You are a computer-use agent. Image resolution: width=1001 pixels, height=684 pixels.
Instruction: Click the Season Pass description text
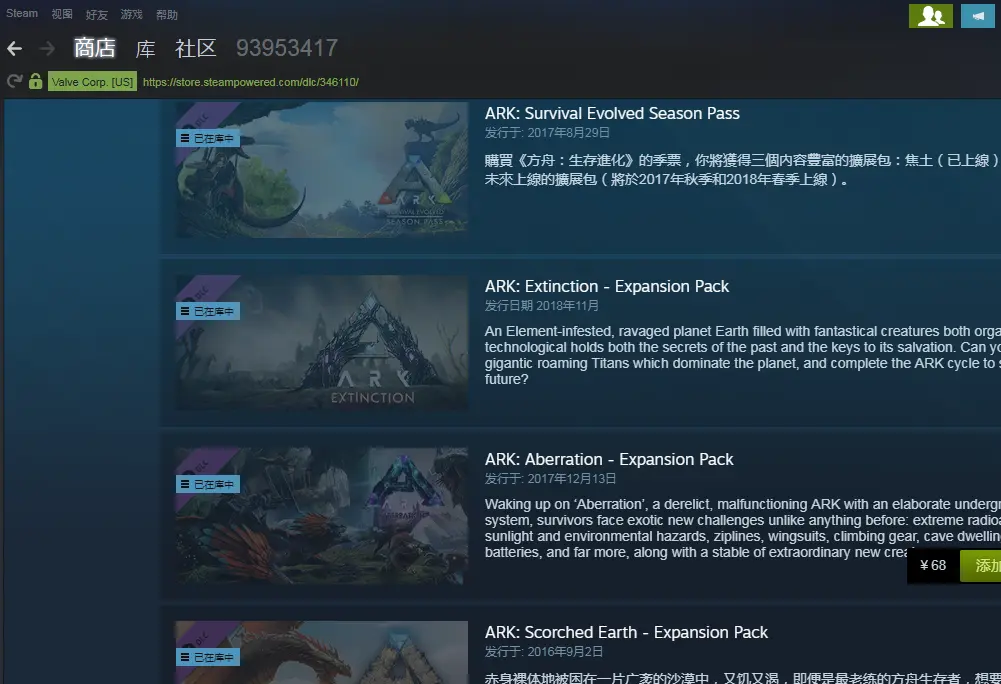tap(742, 170)
